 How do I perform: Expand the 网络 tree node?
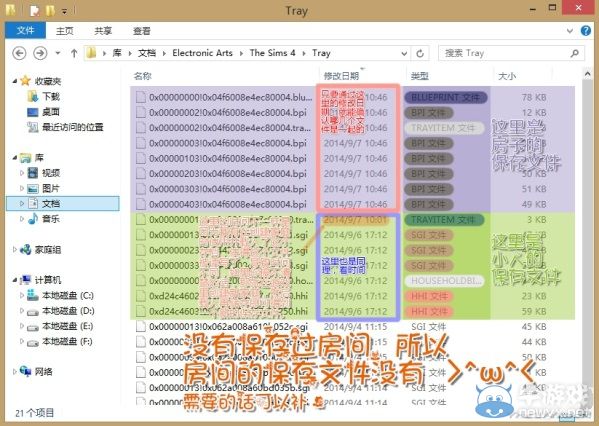(15, 371)
